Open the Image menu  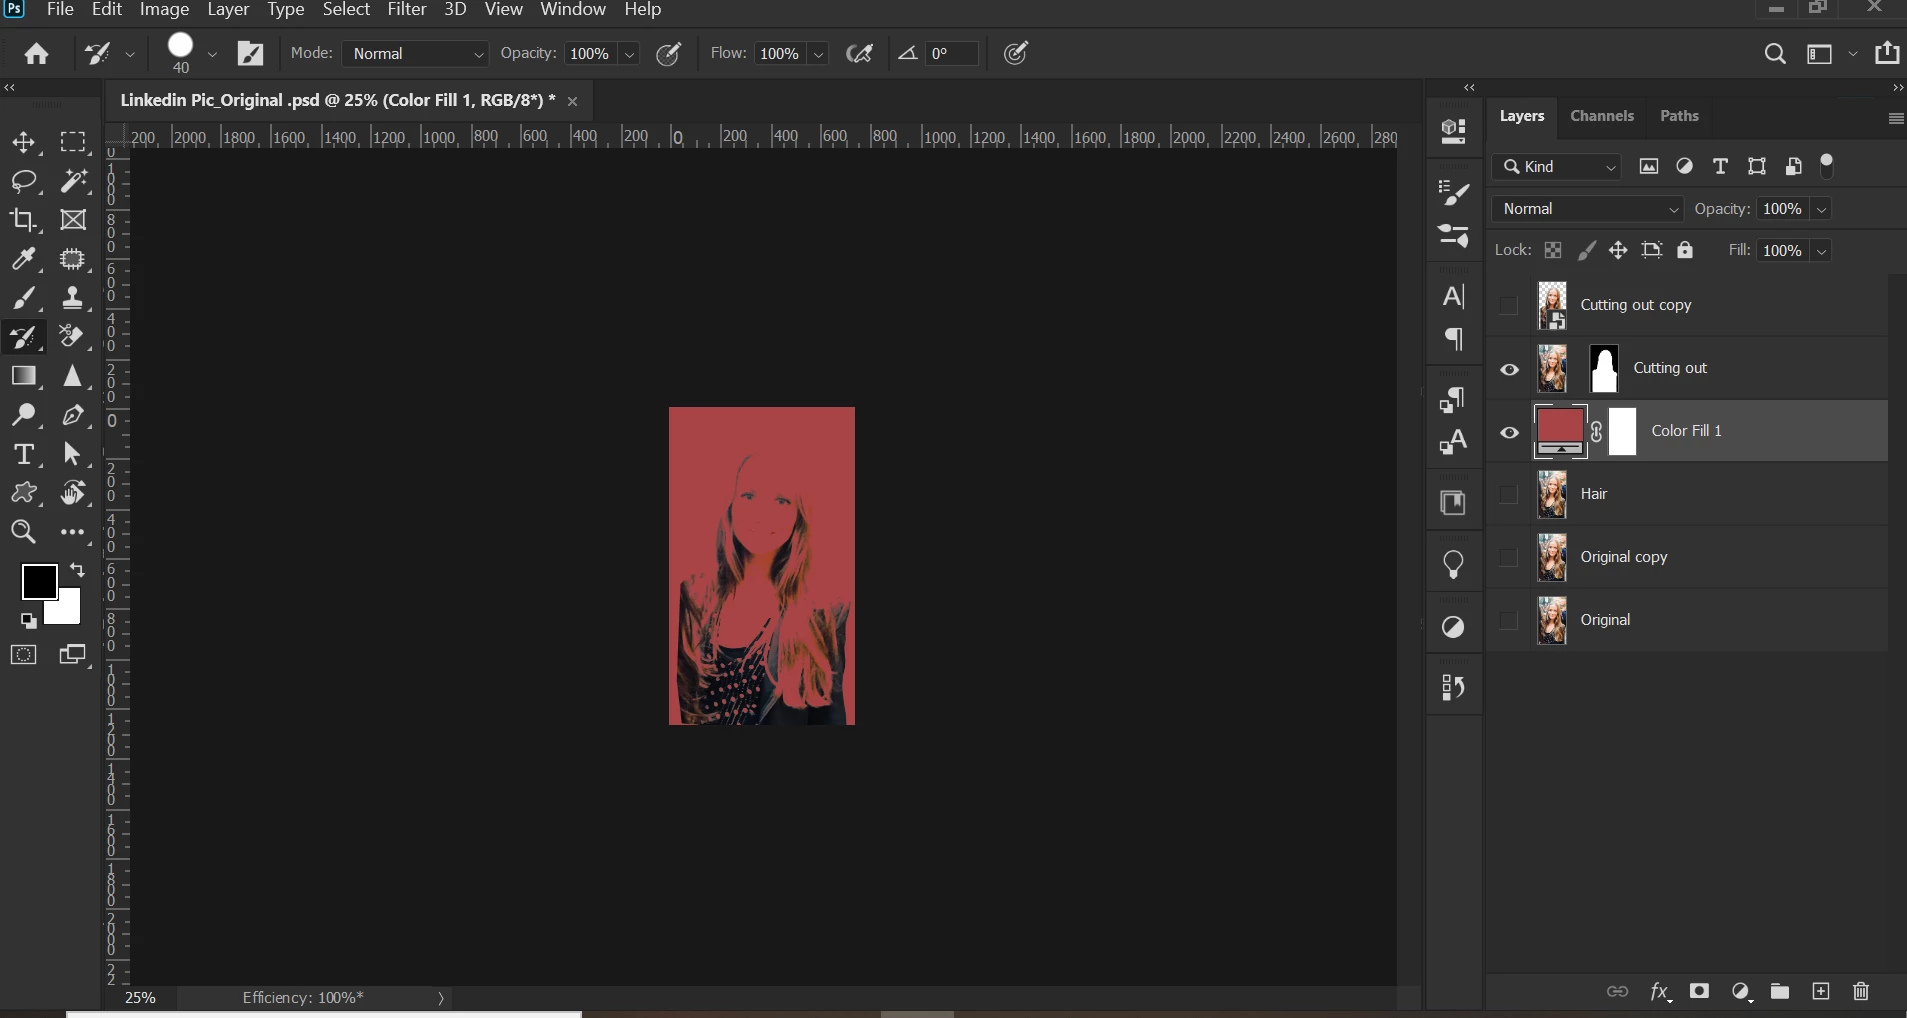(165, 10)
